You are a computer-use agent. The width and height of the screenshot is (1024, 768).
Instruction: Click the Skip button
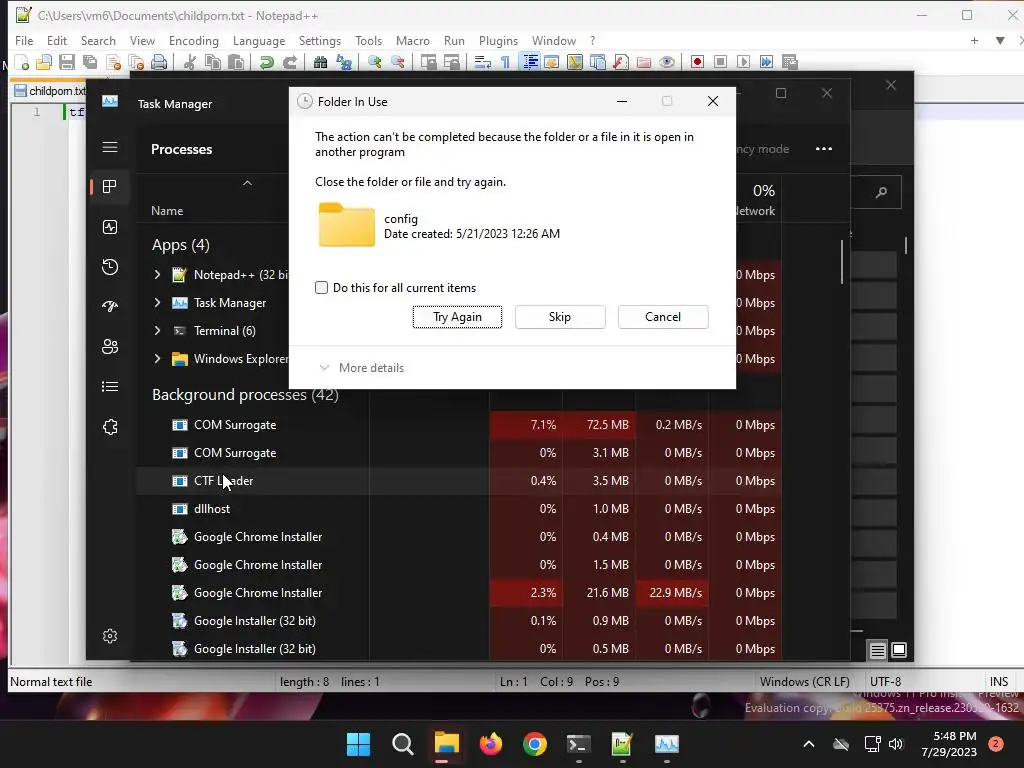point(560,317)
